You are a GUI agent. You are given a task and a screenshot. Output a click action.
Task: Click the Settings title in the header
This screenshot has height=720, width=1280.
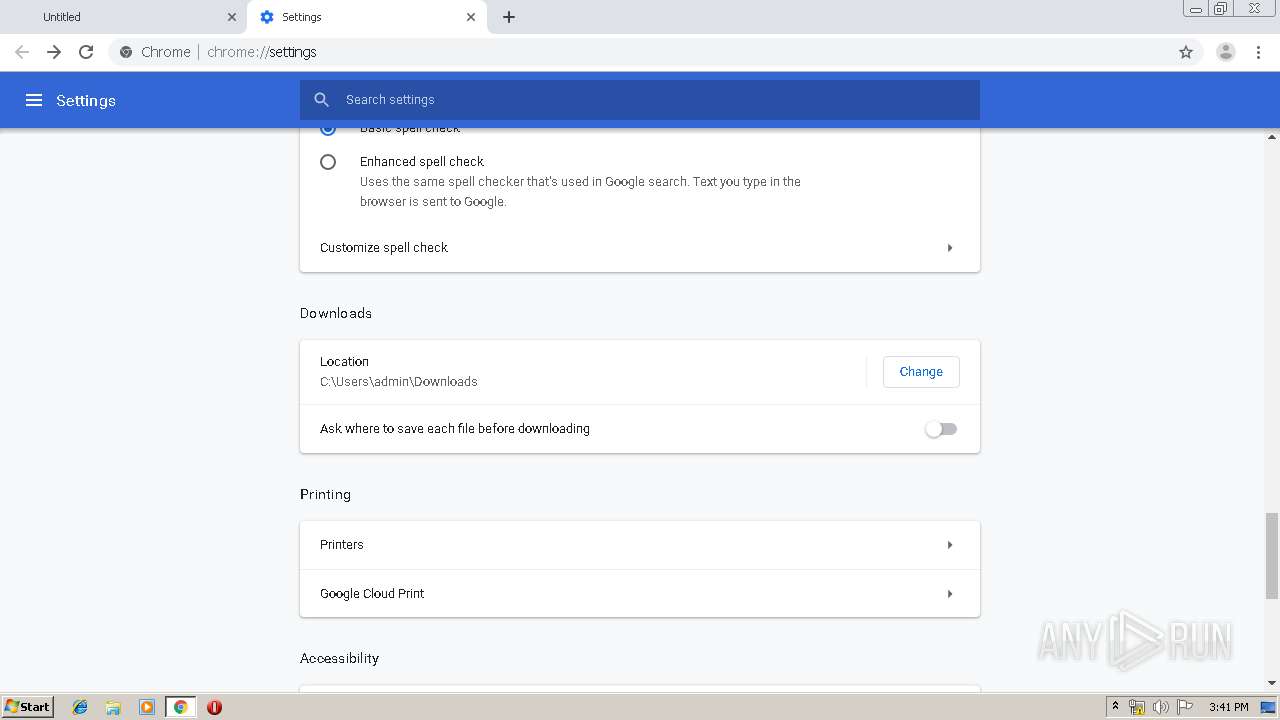86,100
